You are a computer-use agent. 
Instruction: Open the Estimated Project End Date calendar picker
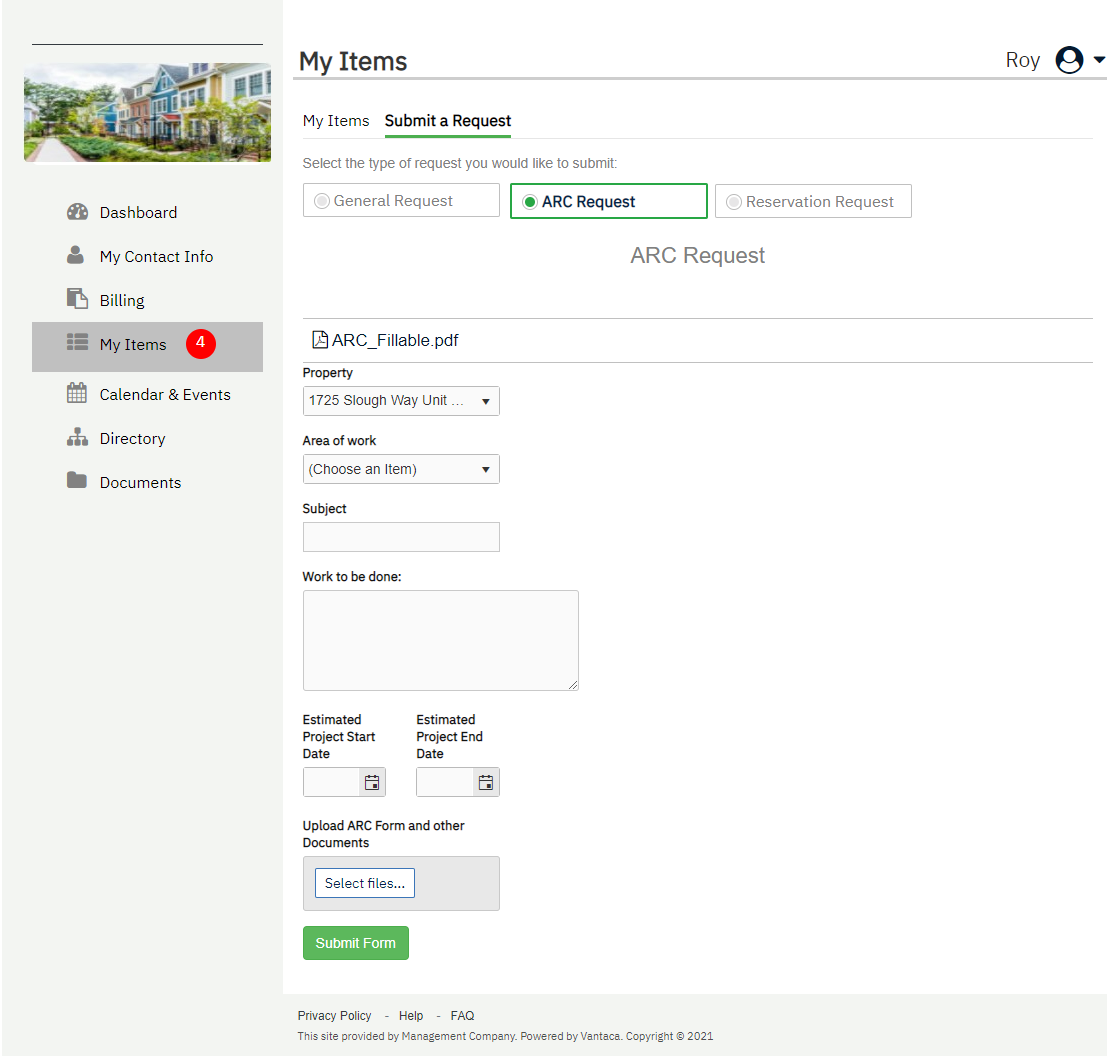click(x=486, y=783)
